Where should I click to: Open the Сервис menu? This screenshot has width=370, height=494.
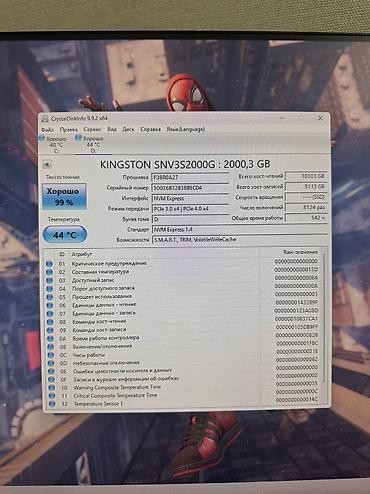point(92,129)
